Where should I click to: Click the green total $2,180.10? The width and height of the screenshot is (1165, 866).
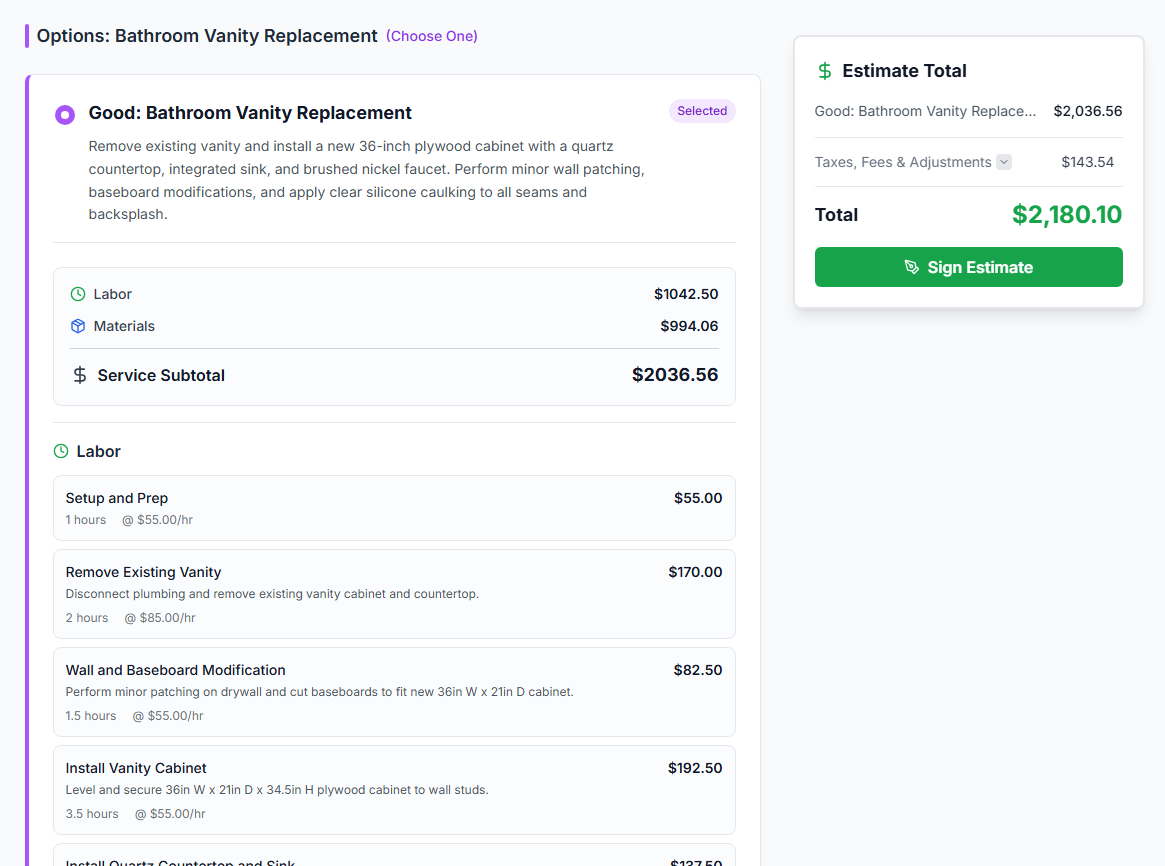[1066, 215]
